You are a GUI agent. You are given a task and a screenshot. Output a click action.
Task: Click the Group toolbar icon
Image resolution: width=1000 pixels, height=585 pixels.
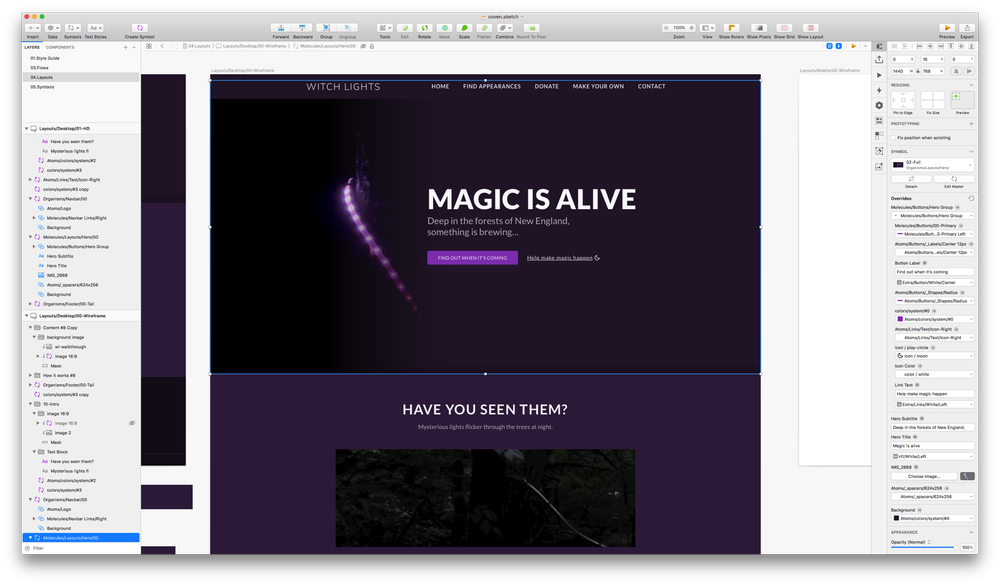pos(326,28)
